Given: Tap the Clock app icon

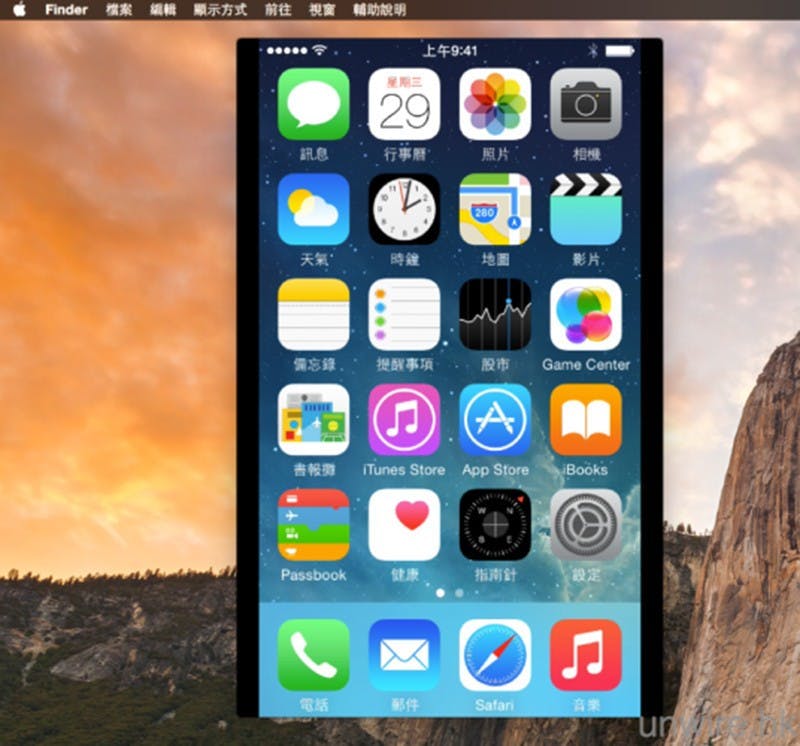Looking at the screenshot, I should point(404,209).
